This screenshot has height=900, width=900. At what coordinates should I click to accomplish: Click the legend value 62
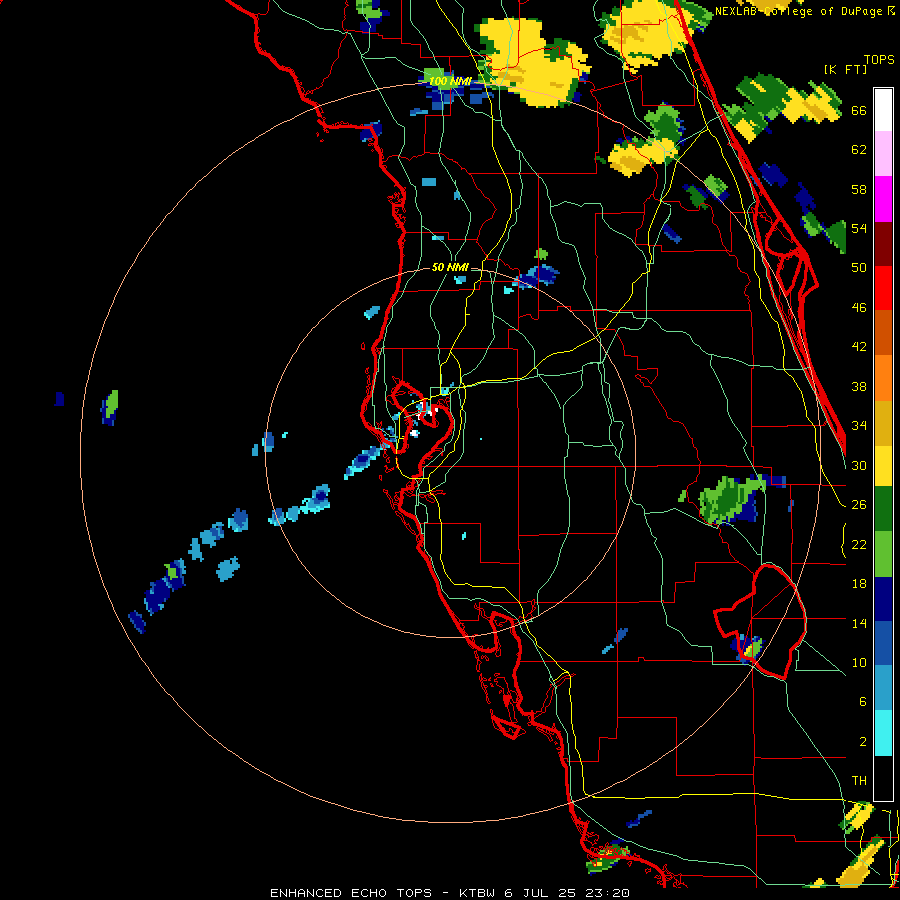[x=859, y=150]
